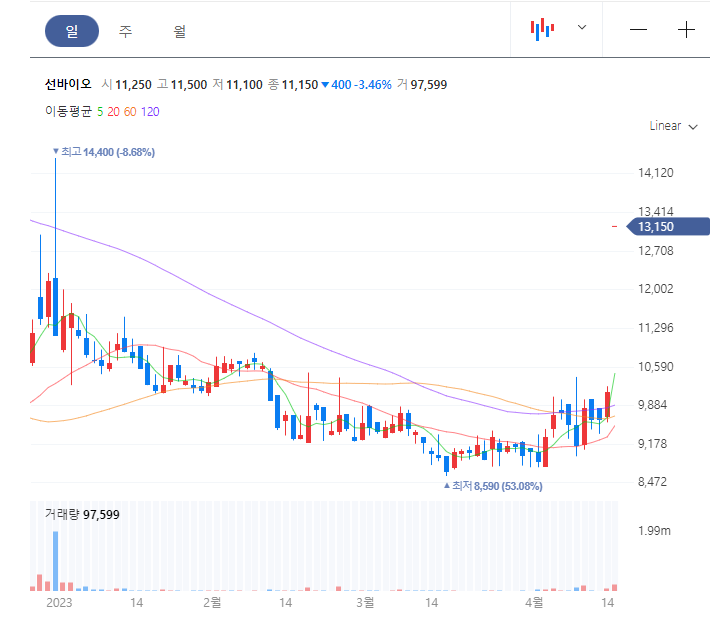This screenshot has height=623, width=720.
Task: Click the 거래량 97,599 volume label
Action: [82, 514]
